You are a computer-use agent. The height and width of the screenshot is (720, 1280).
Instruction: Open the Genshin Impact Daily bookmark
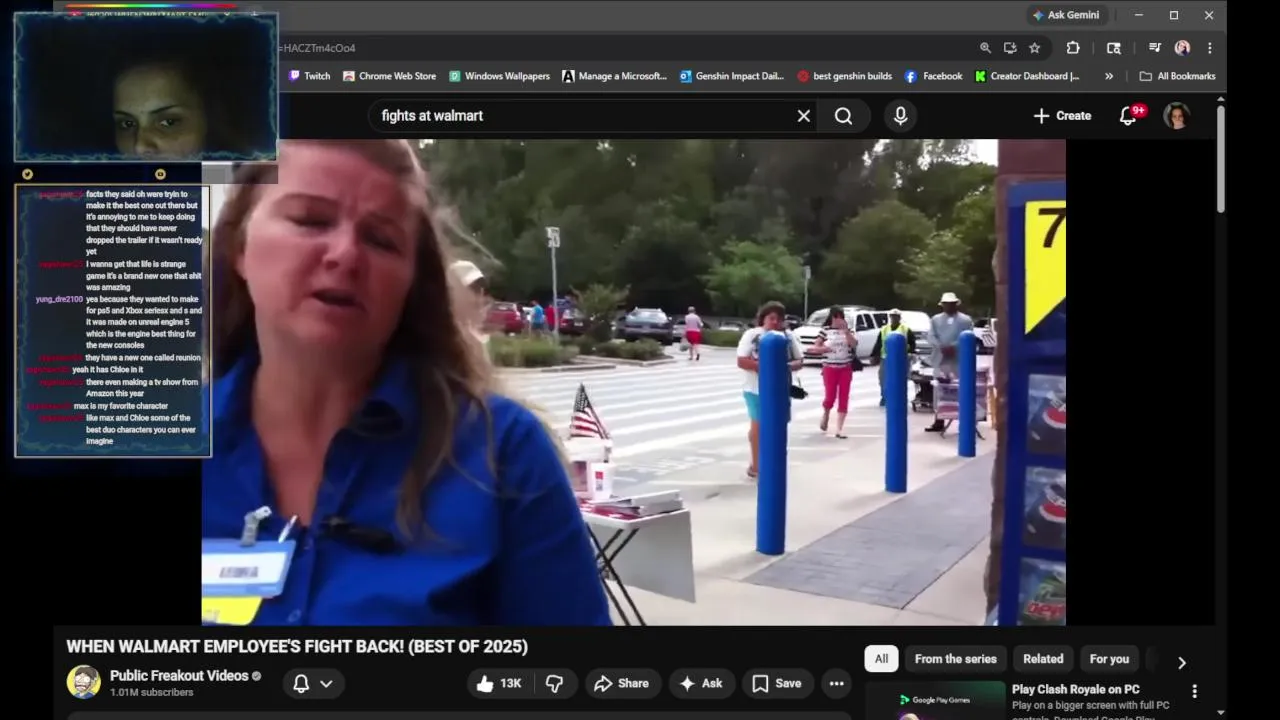click(x=732, y=76)
